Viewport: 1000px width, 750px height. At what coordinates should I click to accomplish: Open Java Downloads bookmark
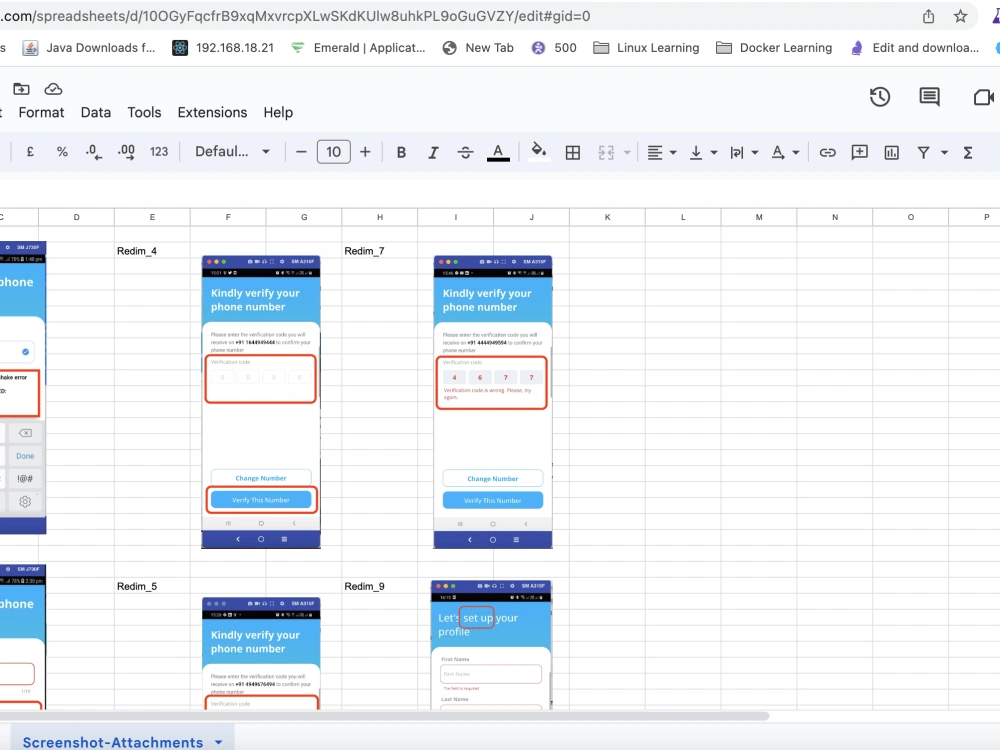pyautogui.click(x=89, y=48)
